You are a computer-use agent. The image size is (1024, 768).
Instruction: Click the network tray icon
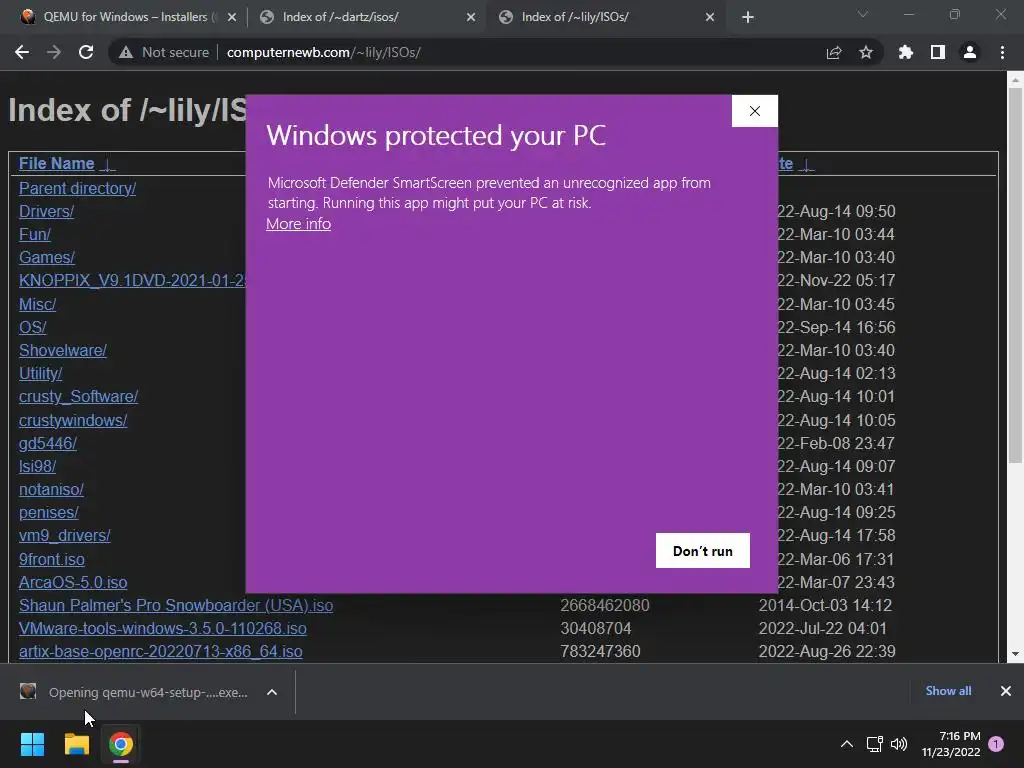[874, 744]
